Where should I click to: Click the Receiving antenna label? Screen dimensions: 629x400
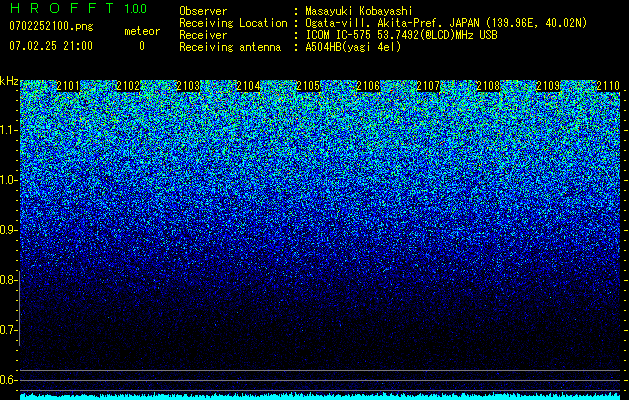pyautogui.click(x=230, y=47)
